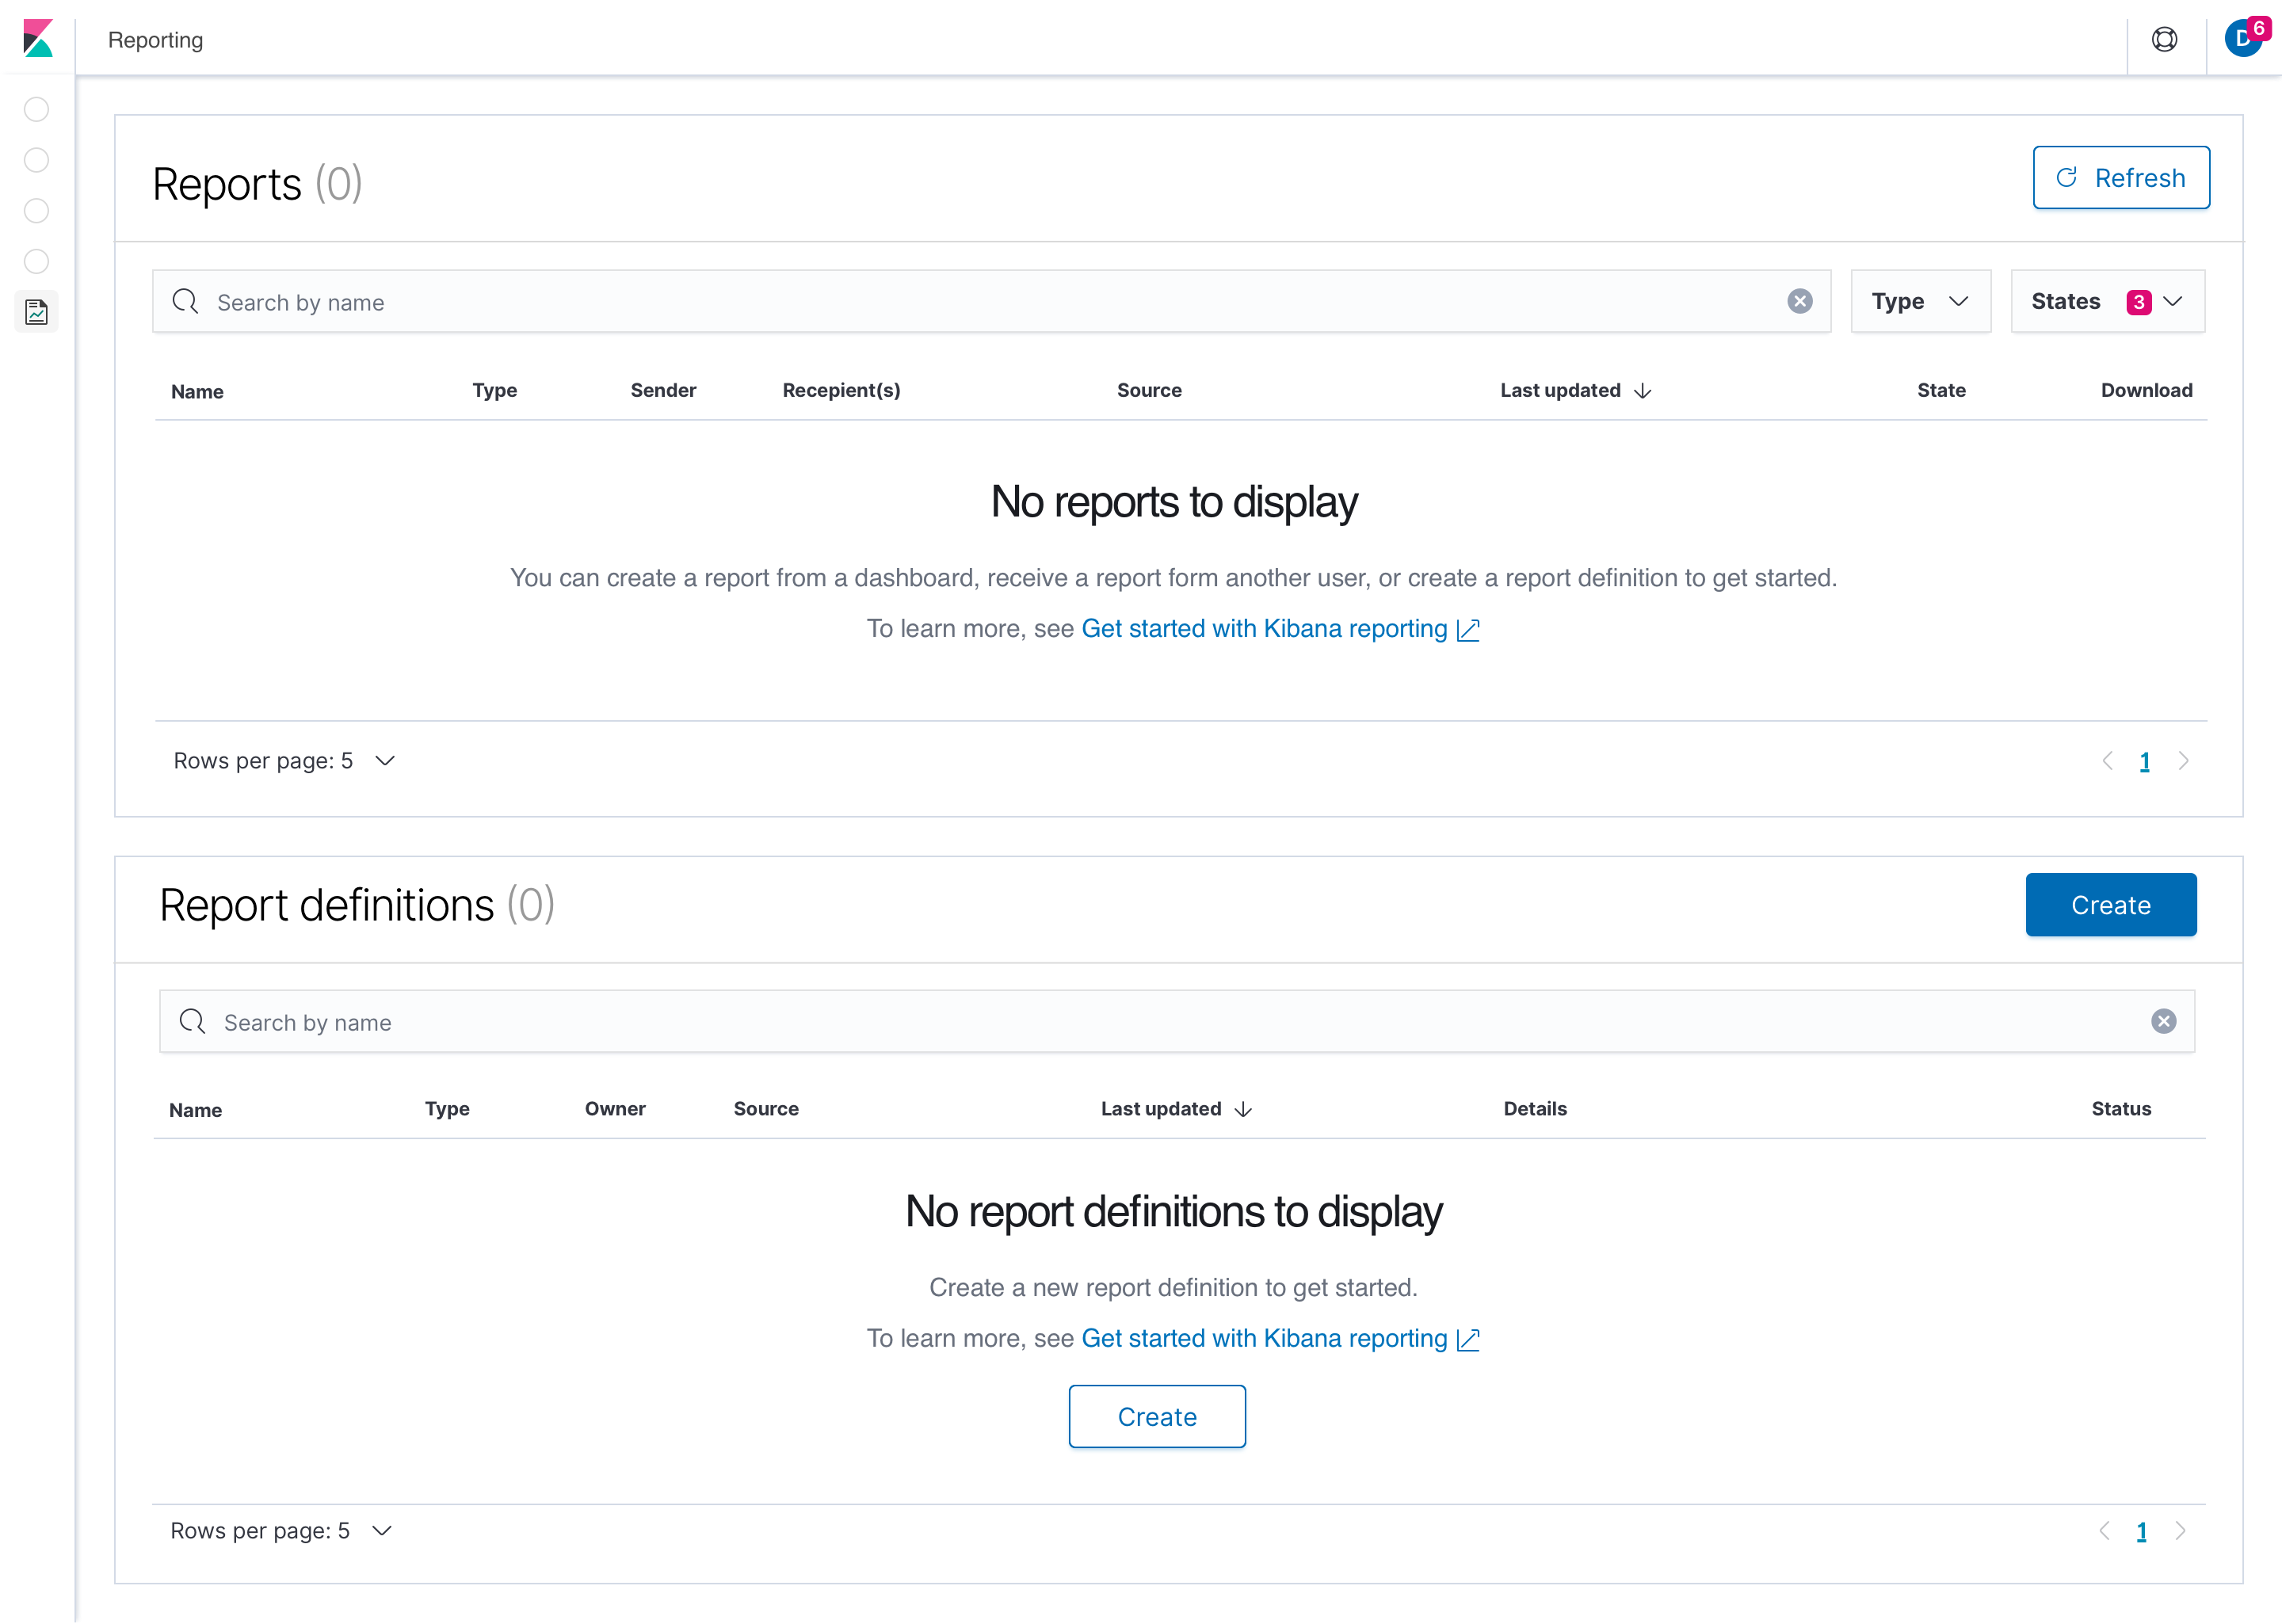The image size is (2282, 1624).
Task: Go to next page in Reports table
Action: pos(2183,761)
